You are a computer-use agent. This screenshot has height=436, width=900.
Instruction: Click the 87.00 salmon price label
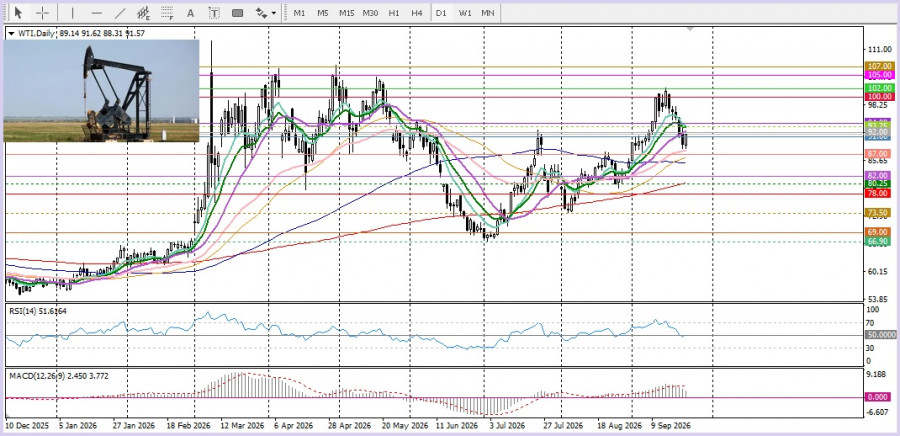coord(880,154)
